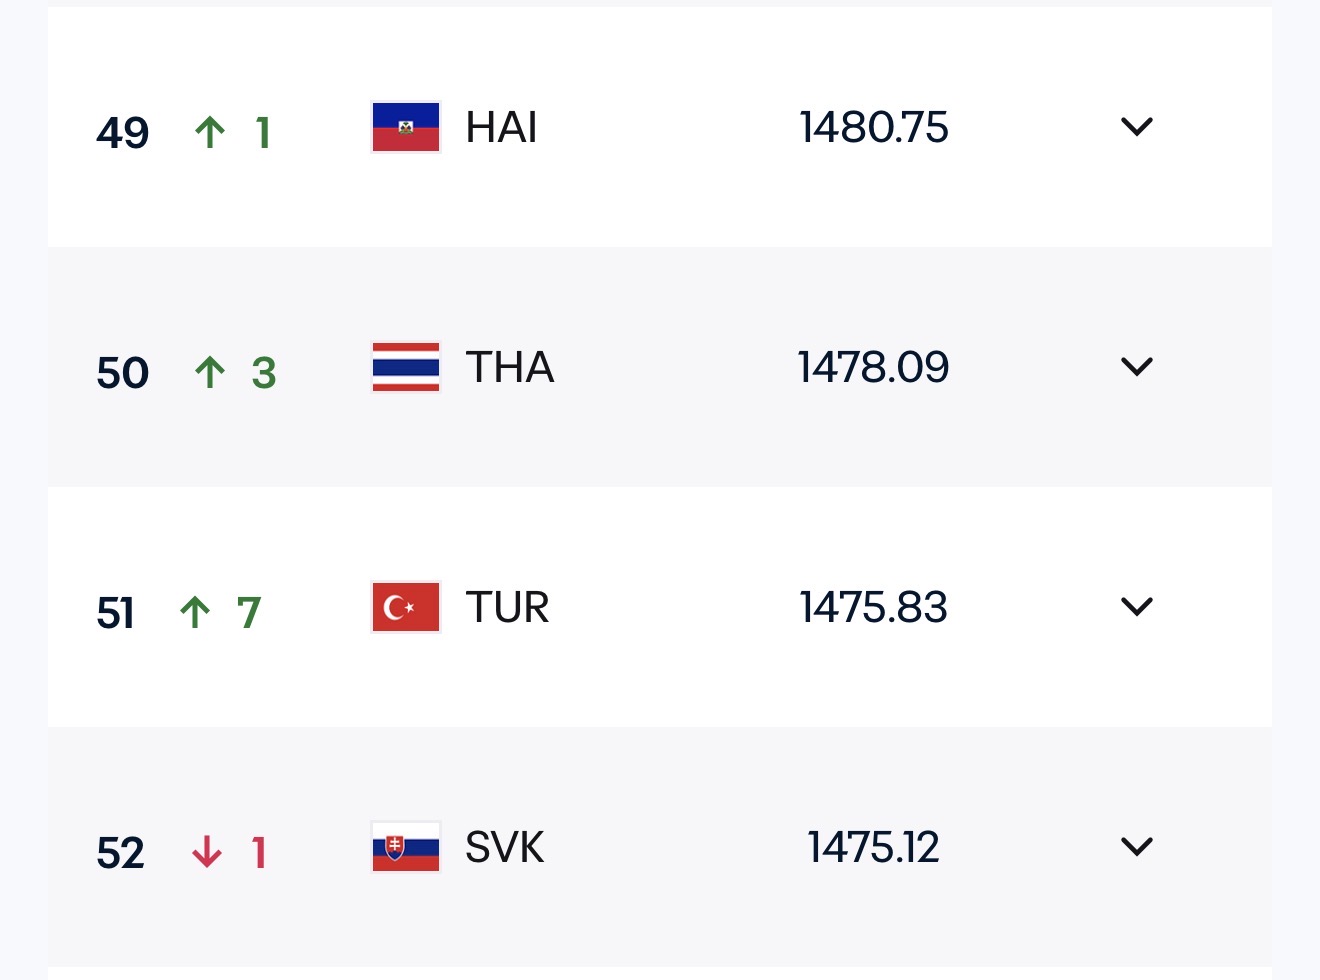Screen dimensions: 1320x980
Task: Click the 1478.09 points value
Action: [873, 368]
